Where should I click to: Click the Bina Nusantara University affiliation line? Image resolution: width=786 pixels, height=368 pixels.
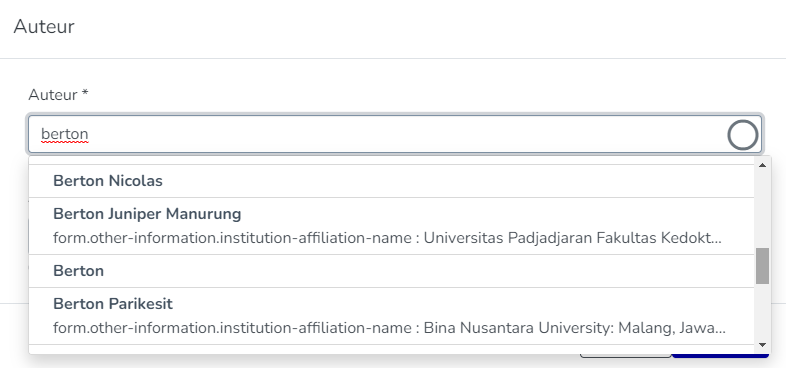click(x=389, y=328)
